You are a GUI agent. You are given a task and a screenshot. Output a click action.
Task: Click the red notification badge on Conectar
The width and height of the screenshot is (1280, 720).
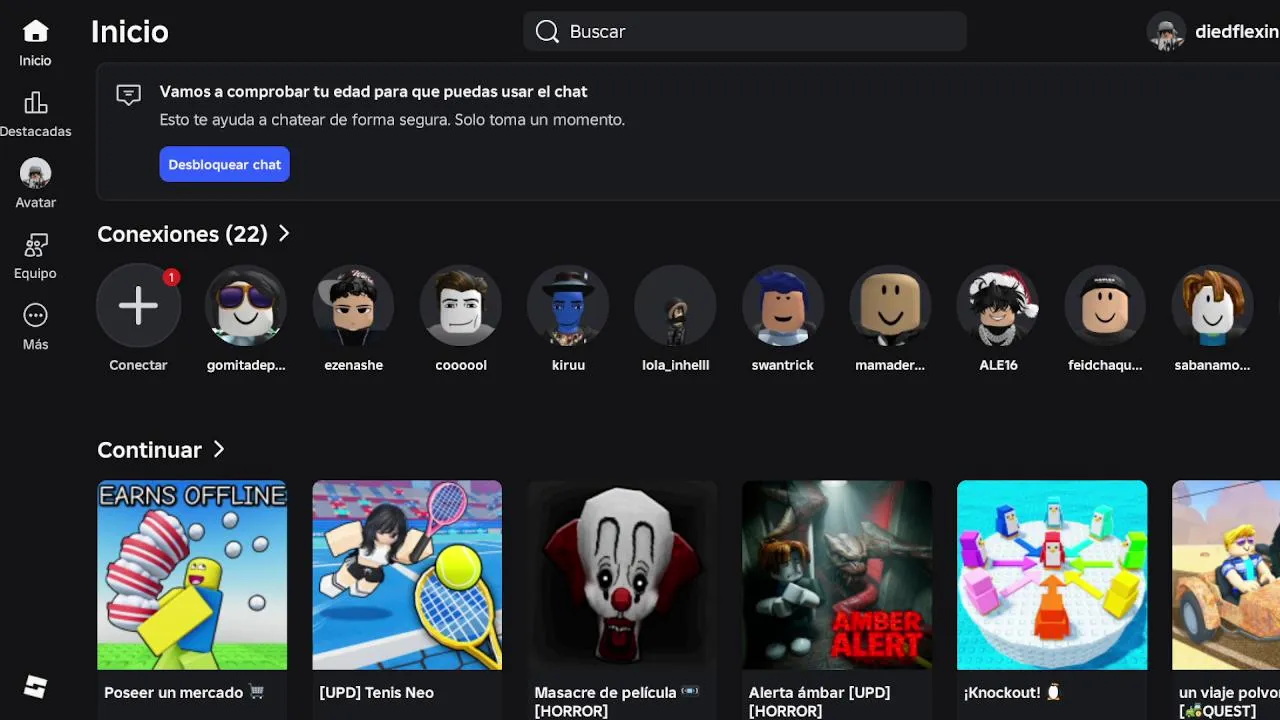[x=171, y=277]
